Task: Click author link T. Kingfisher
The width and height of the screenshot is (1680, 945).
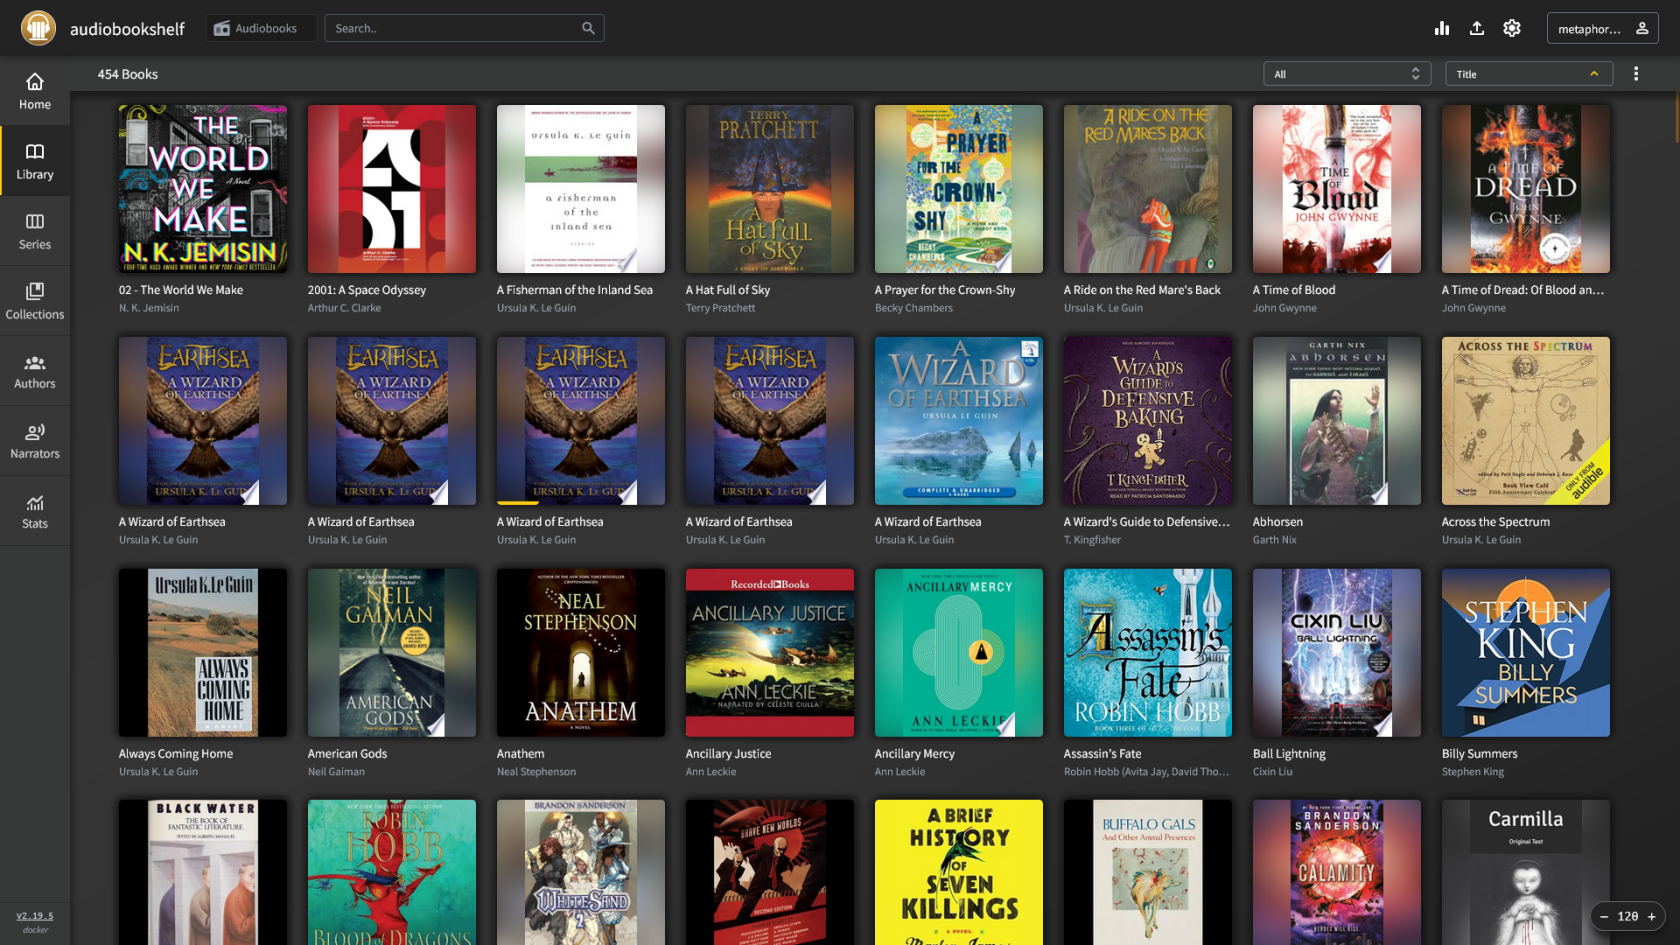Action: coord(1092,540)
